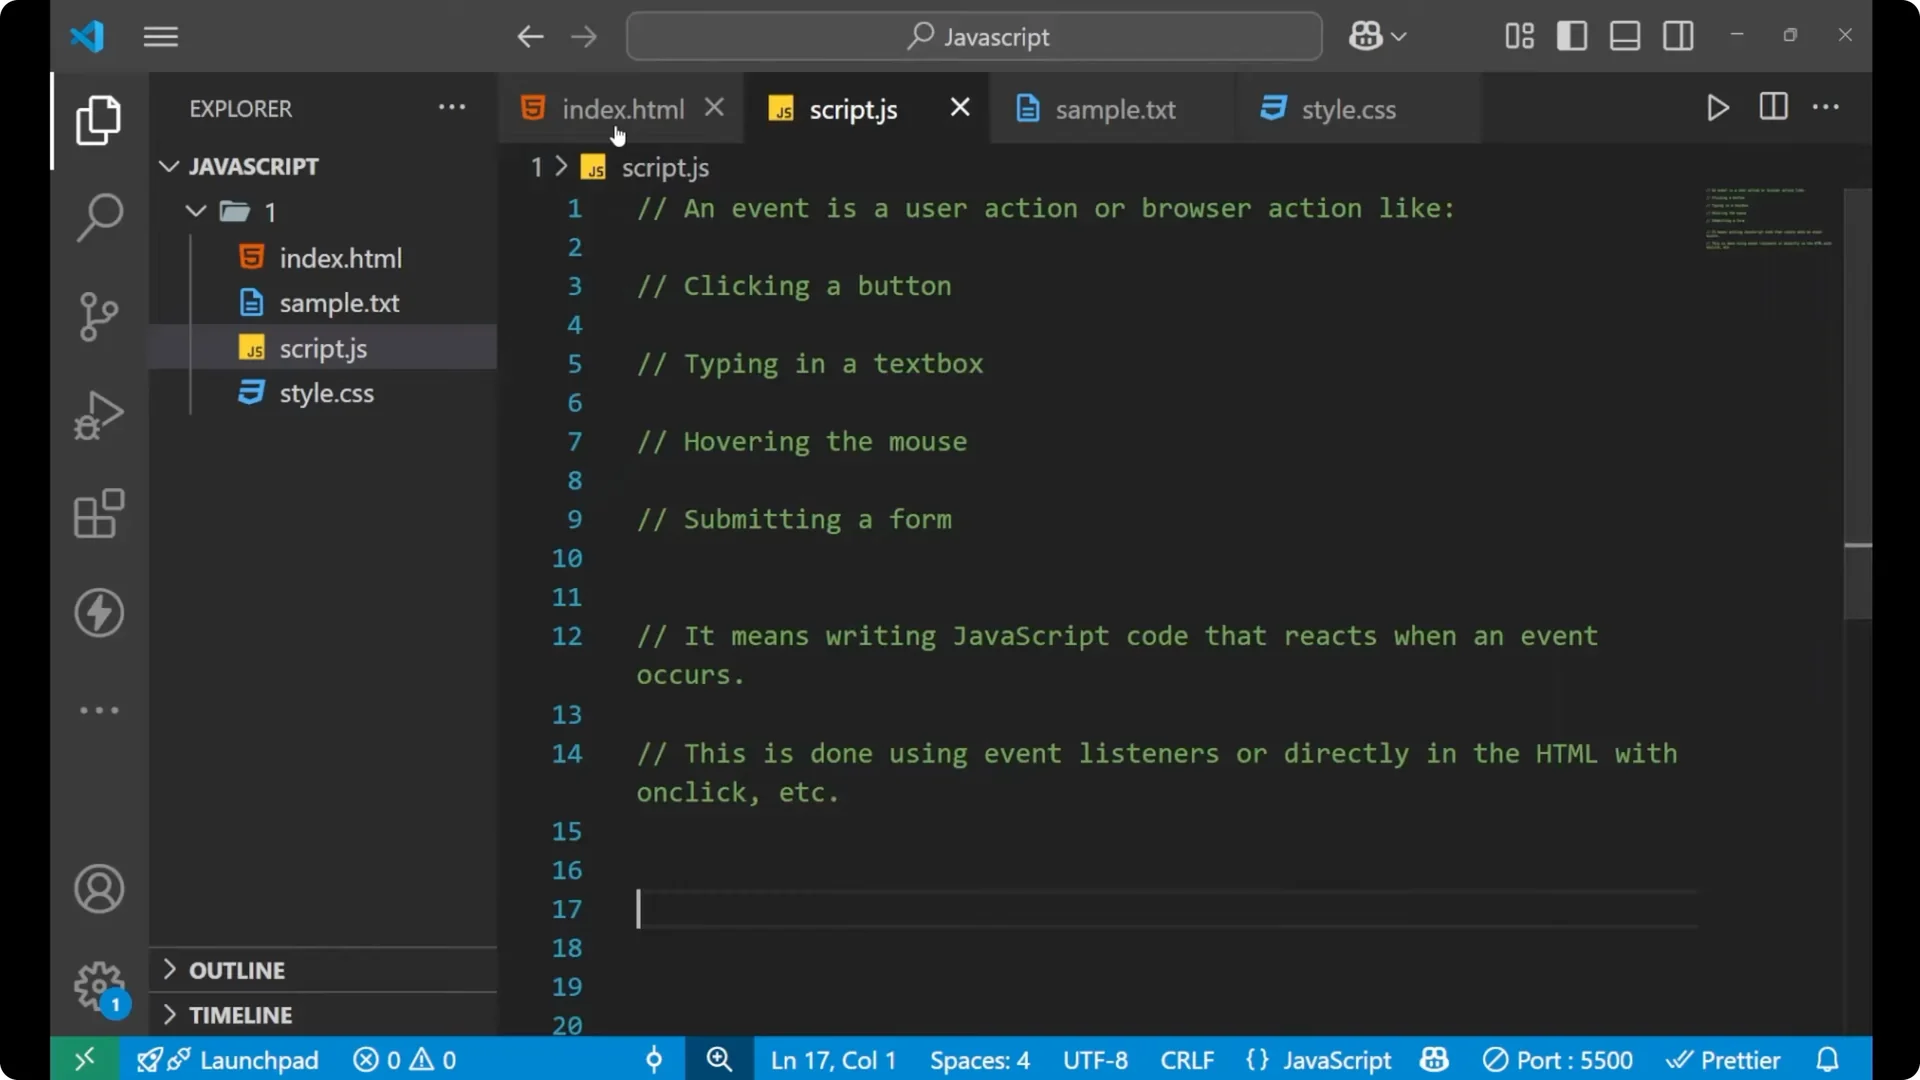
Task: Select style.css in the file explorer
Action: click(325, 392)
